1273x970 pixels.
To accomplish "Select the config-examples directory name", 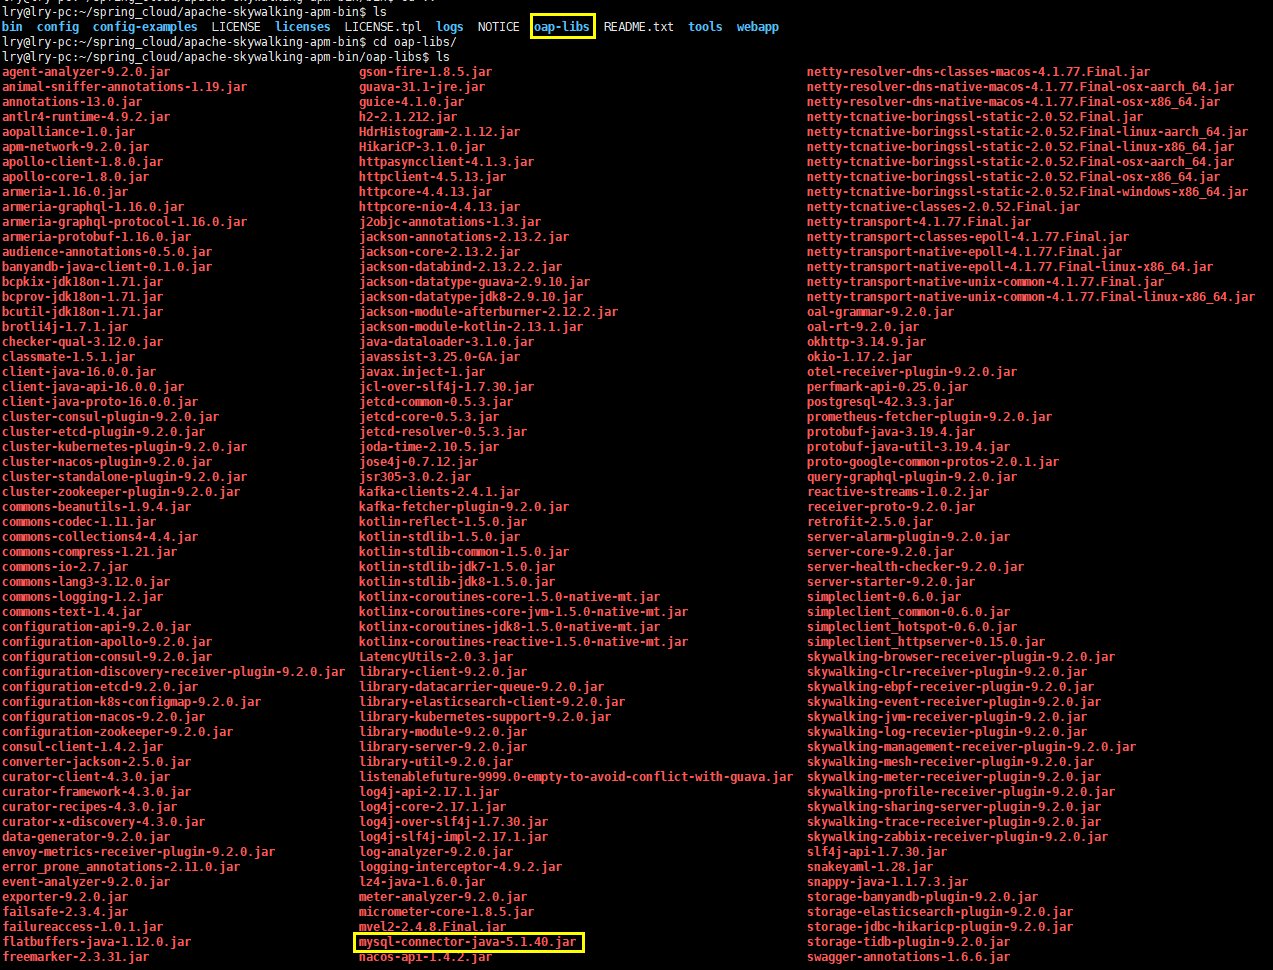I will [x=145, y=27].
